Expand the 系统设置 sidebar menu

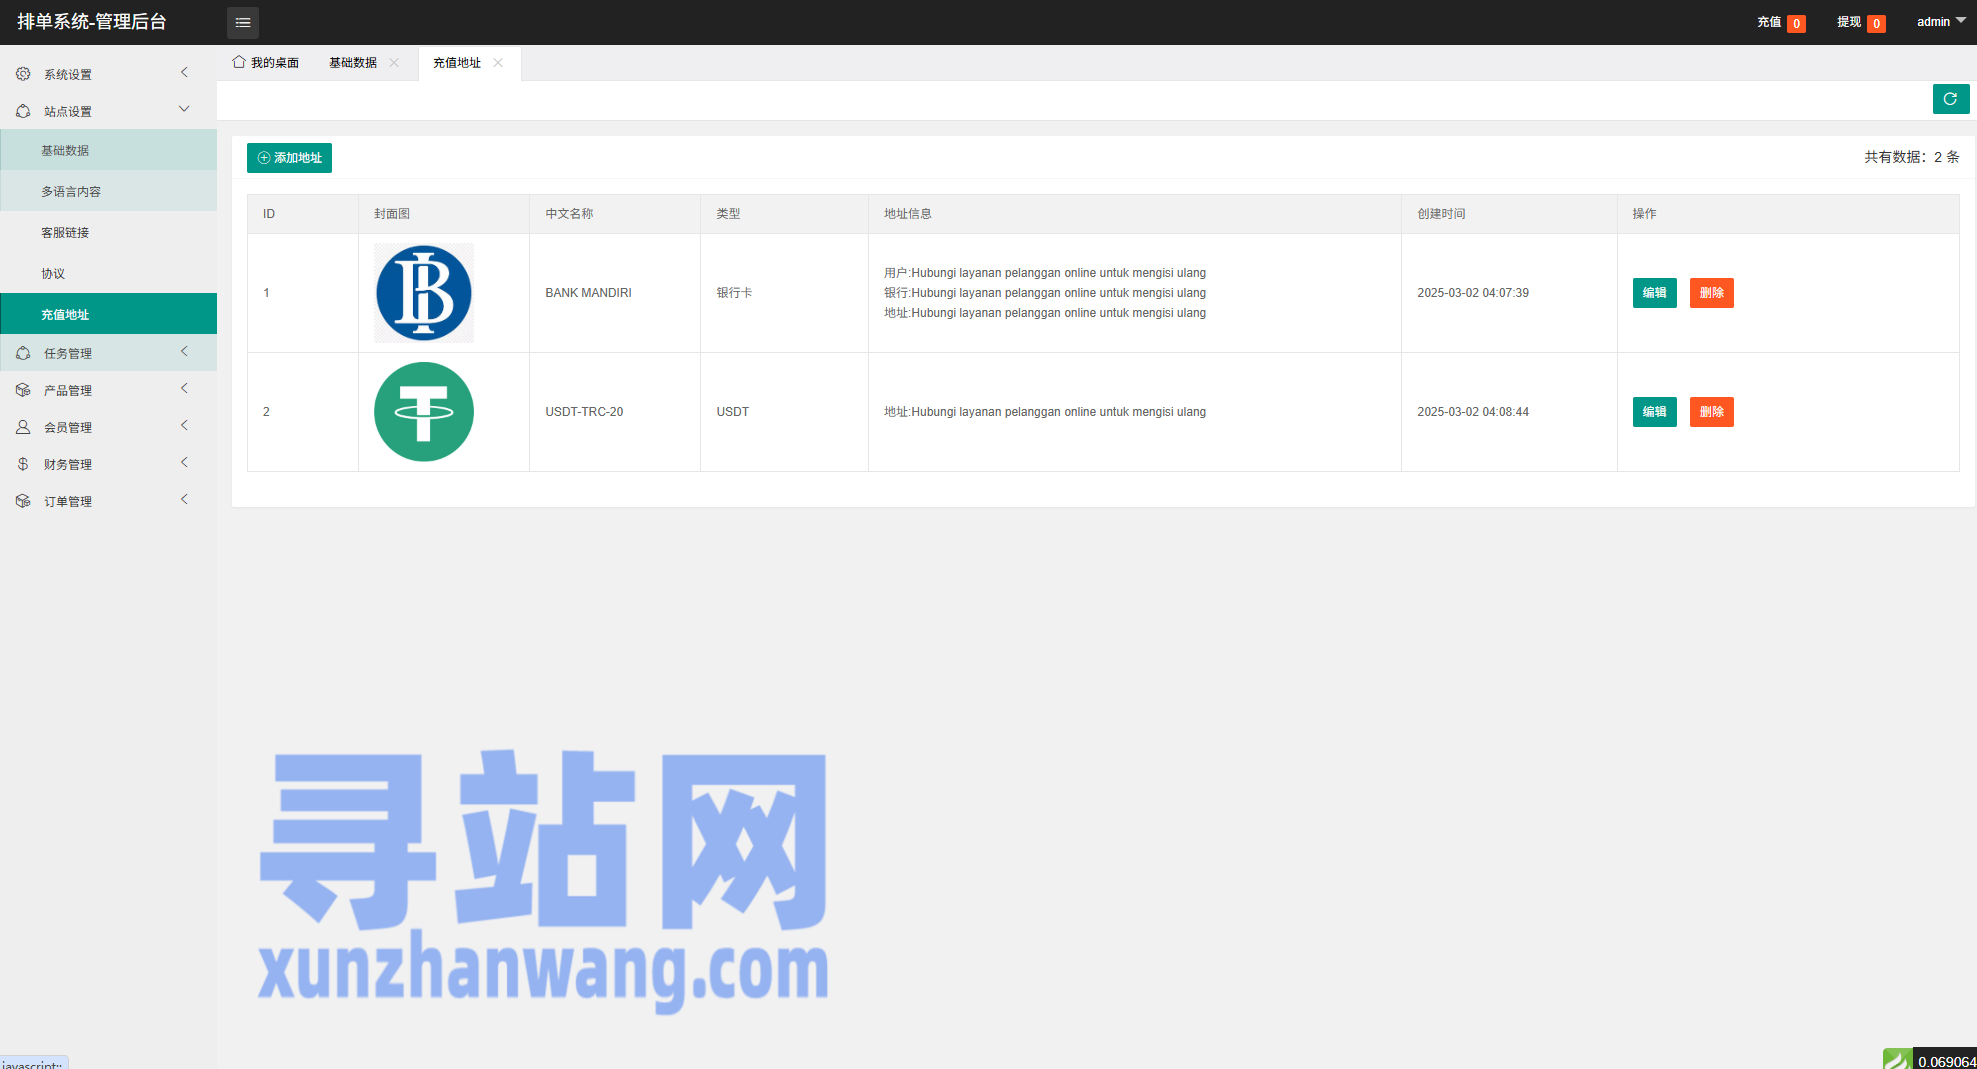pyautogui.click(x=108, y=74)
